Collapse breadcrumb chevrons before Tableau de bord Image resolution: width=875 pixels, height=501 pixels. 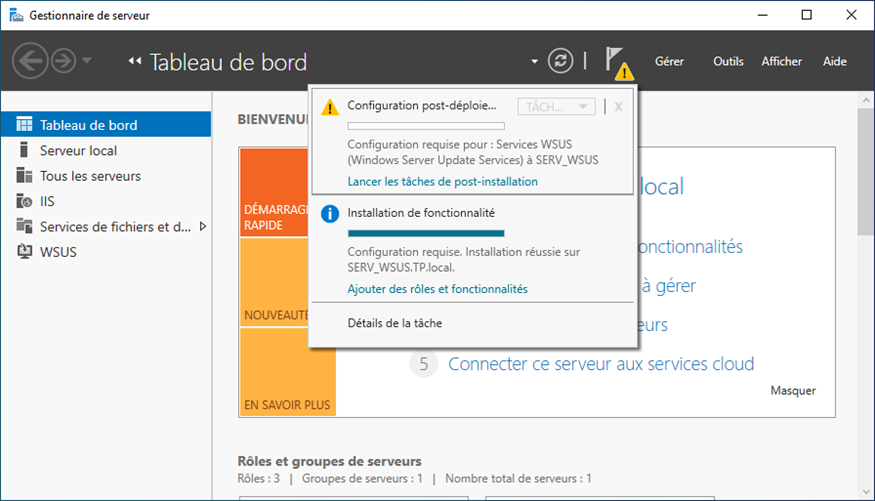tap(134, 61)
